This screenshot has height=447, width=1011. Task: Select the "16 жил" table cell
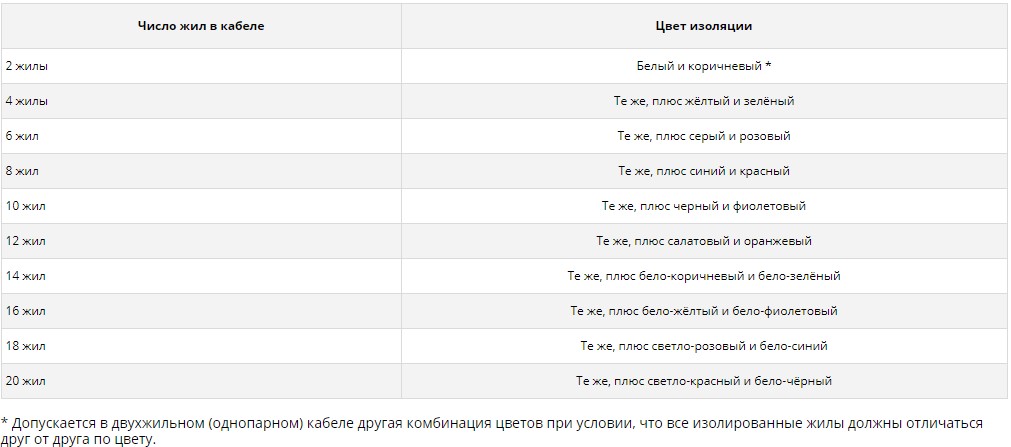pyautogui.click(x=26, y=311)
